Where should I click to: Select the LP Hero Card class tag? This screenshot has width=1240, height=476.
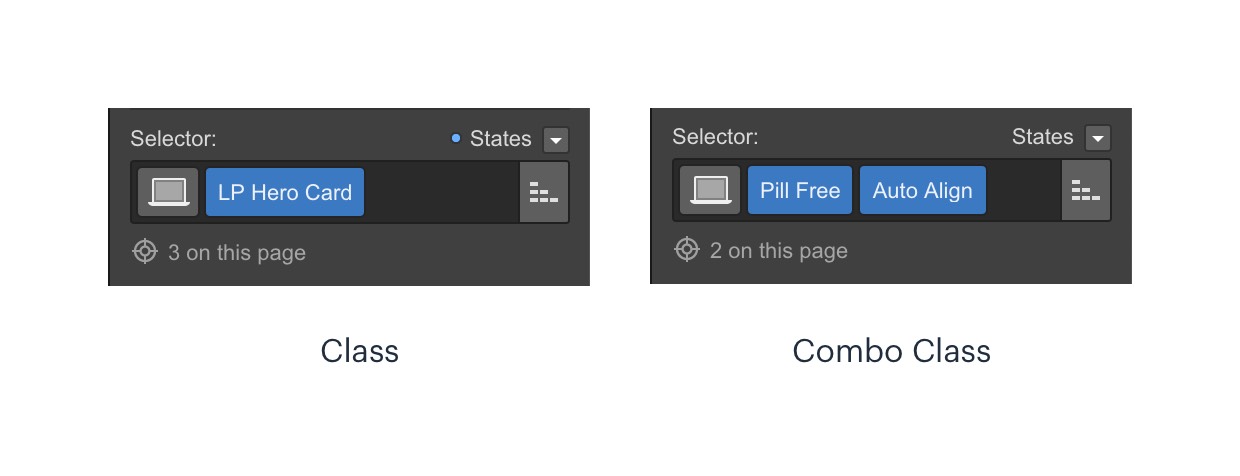coord(285,192)
